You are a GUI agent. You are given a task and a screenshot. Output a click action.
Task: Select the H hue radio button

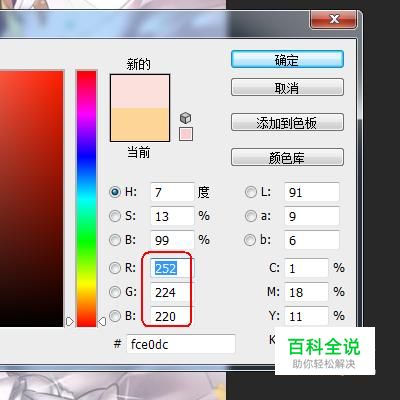(x=115, y=192)
